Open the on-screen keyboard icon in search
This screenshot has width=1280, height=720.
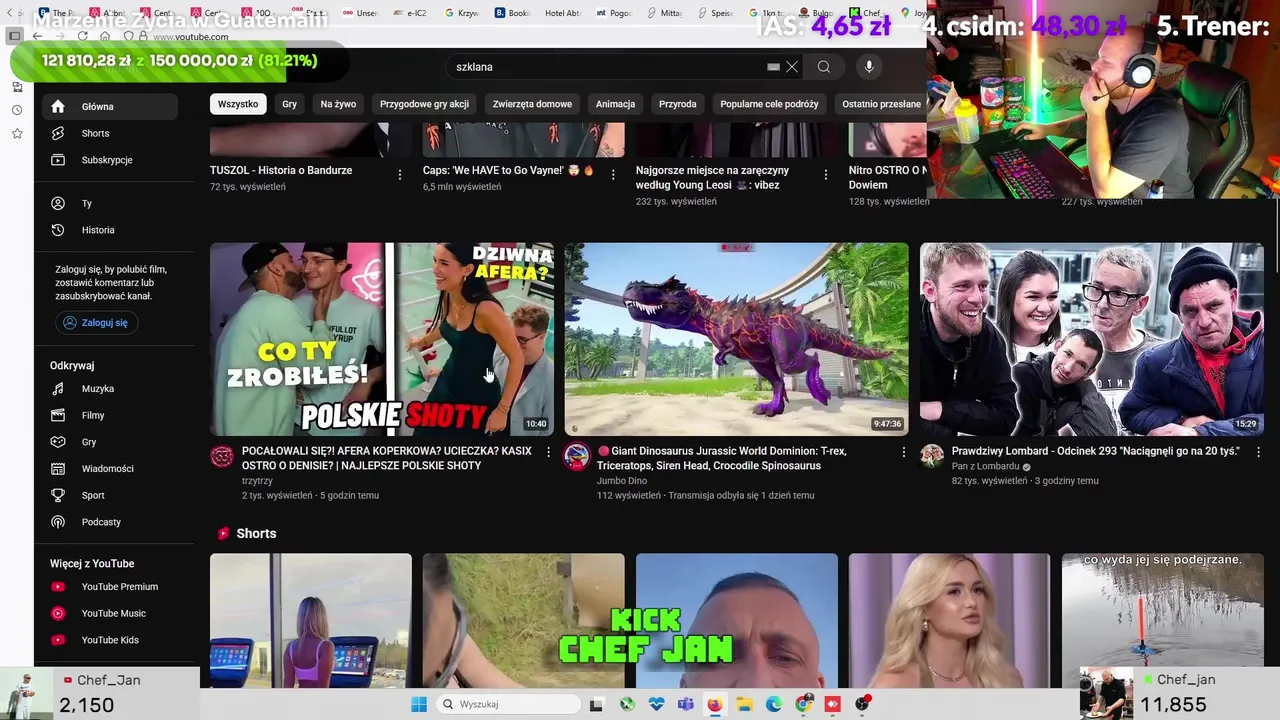(x=773, y=67)
